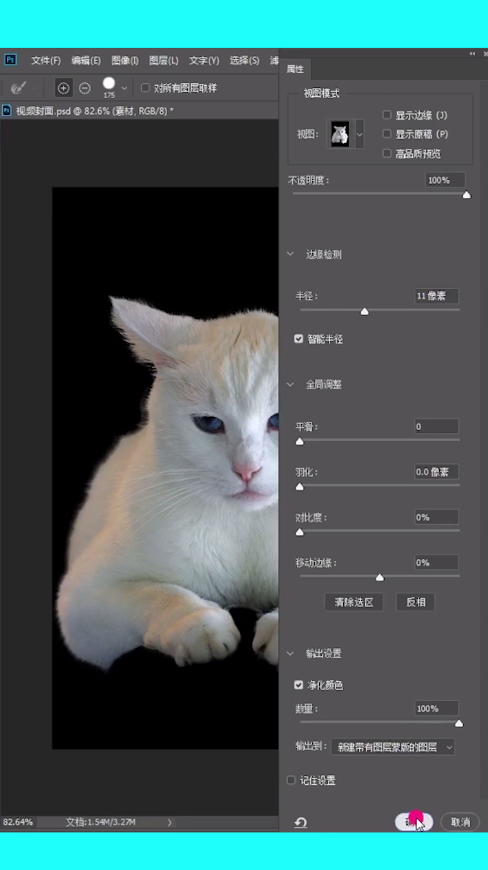Click the 文档:1.54M/3.27M status text
Screen dimensions: 488x870
click(x=100, y=822)
